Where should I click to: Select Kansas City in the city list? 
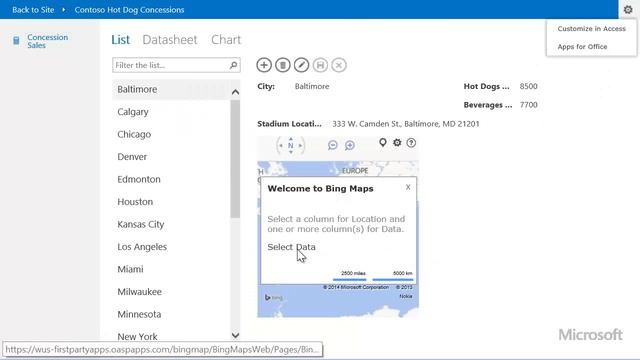point(171,224)
